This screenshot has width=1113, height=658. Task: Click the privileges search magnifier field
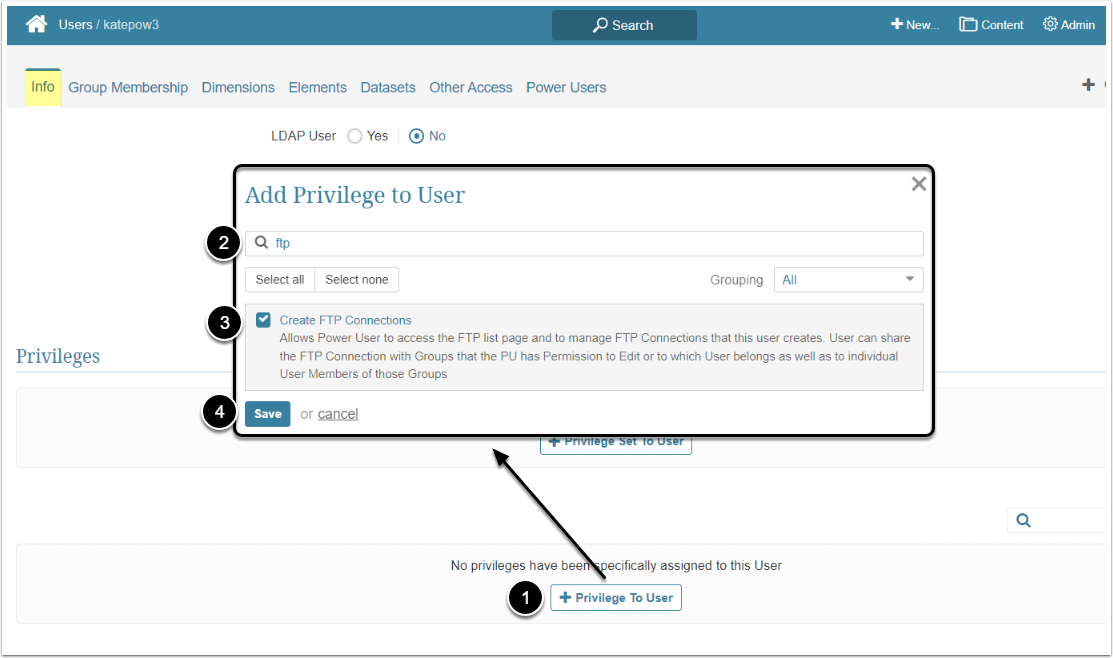[x=1056, y=520]
